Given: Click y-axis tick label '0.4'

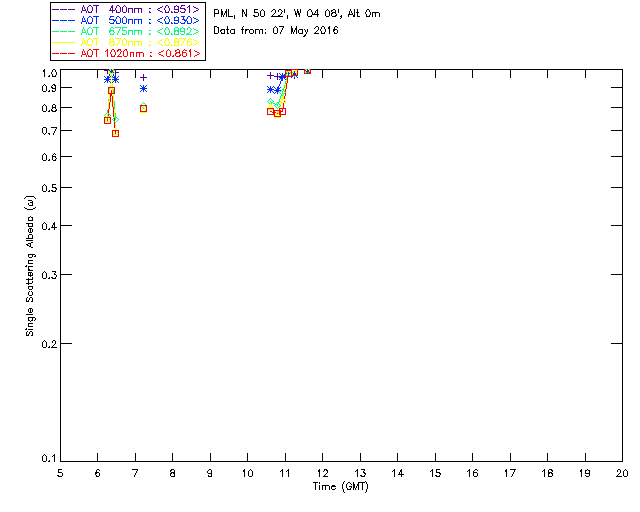Looking at the screenshot, I should point(49,226).
